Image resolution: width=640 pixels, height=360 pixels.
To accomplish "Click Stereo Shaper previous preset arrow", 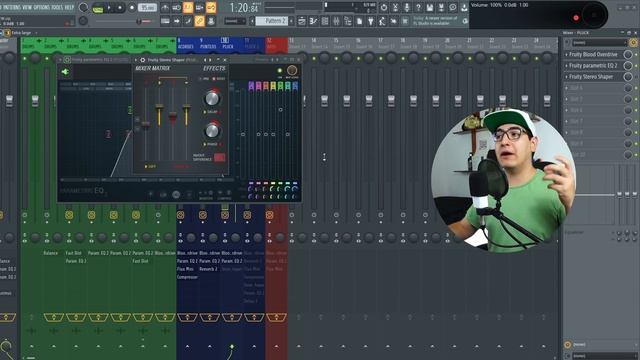I will (x=205, y=60).
